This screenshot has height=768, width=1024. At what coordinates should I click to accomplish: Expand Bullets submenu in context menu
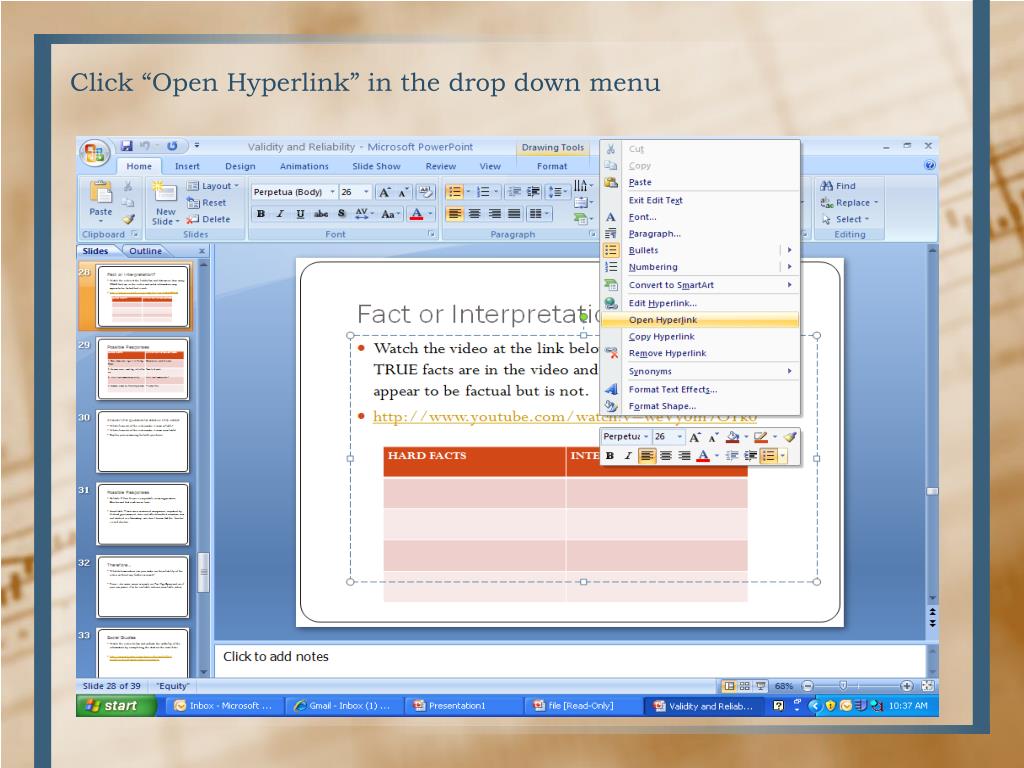coord(789,250)
